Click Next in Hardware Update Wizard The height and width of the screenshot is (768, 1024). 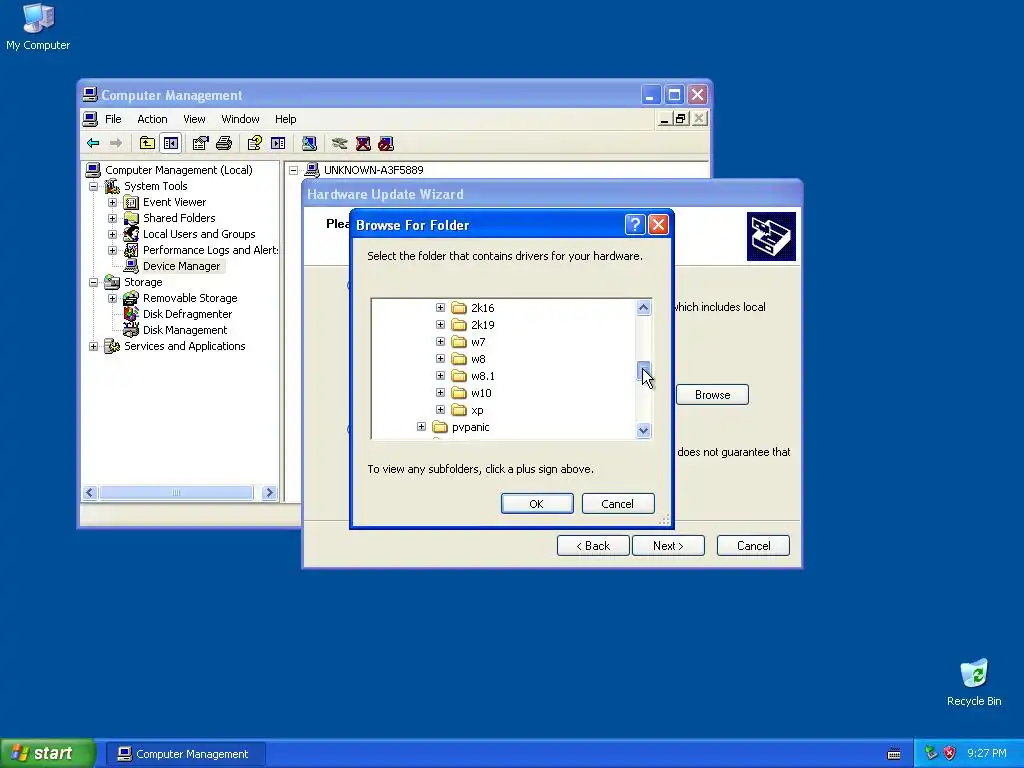coord(668,546)
